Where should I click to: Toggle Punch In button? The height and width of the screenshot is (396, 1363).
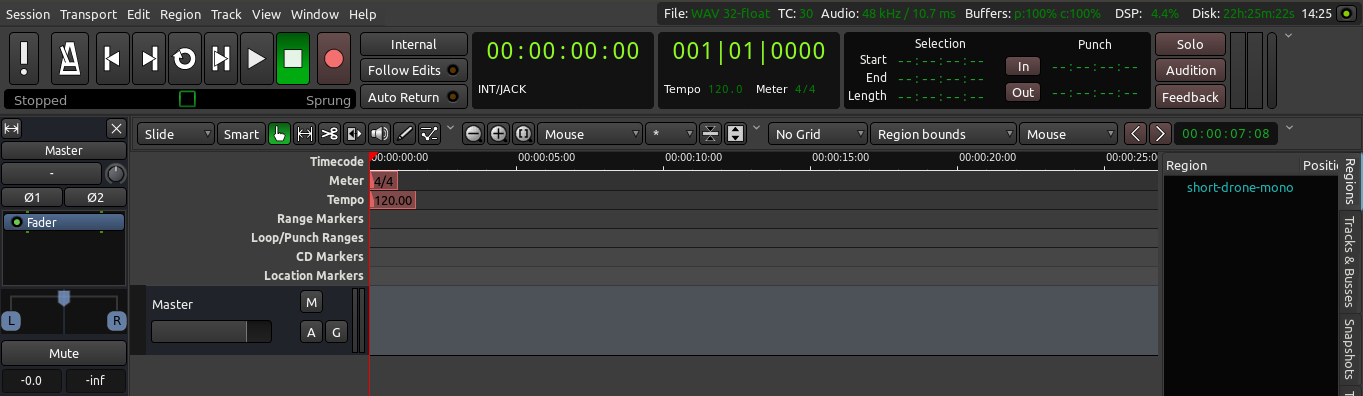[1023, 66]
